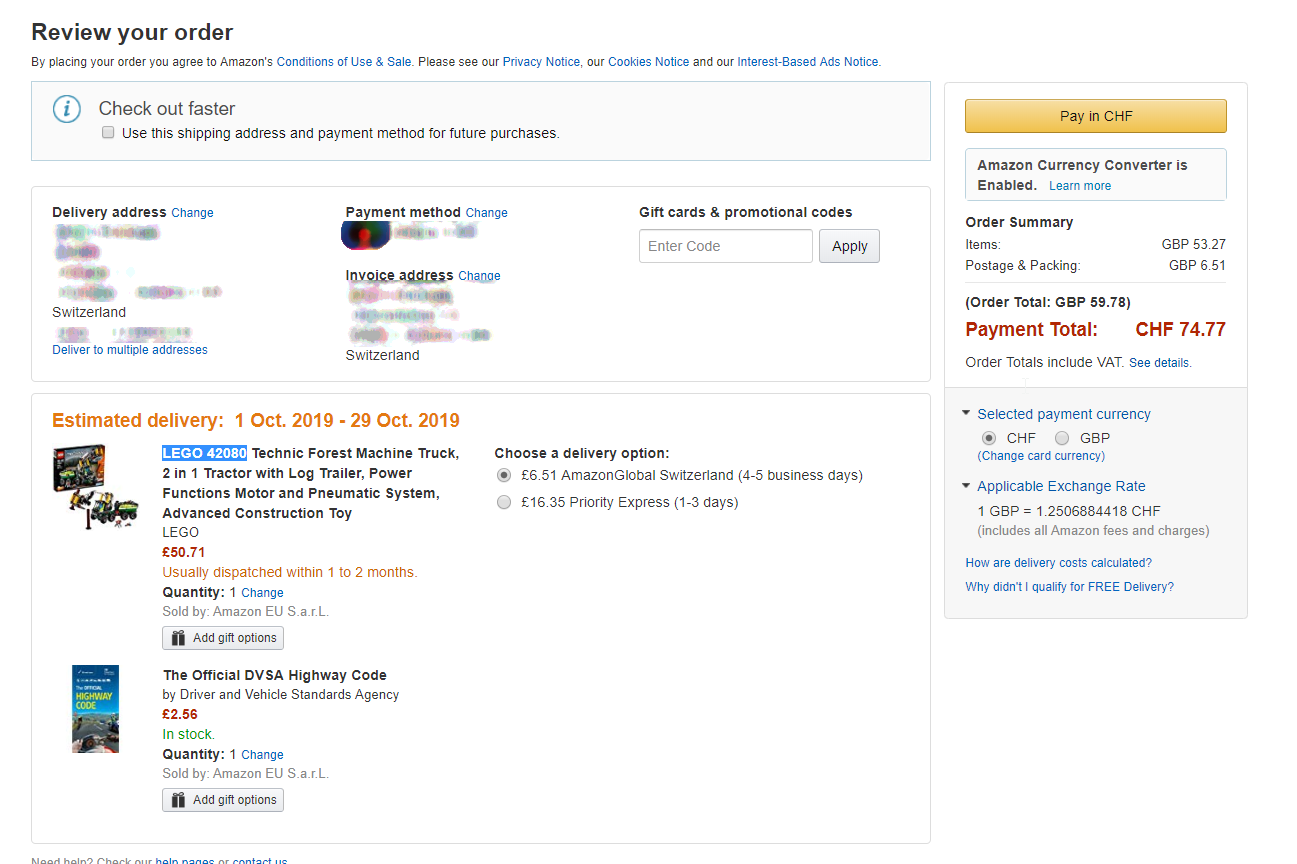1297x864 pixels.
Task: Select CHF as payment currency
Action: tap(989, 438)
